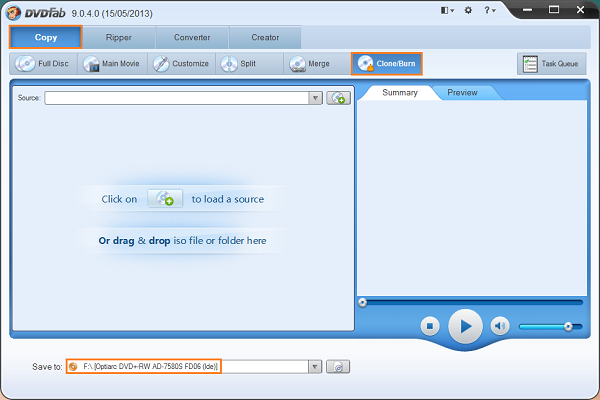Stop preview playback
600x400 pixels.
coord(430,326)
